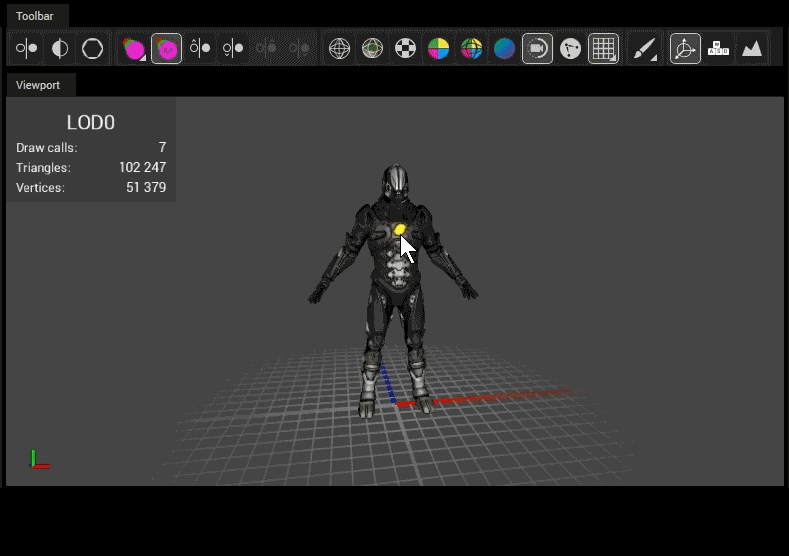Click the green shaded wireframe sphere icon
Screen dimensions: 789x556
click(x=373, y=48)
